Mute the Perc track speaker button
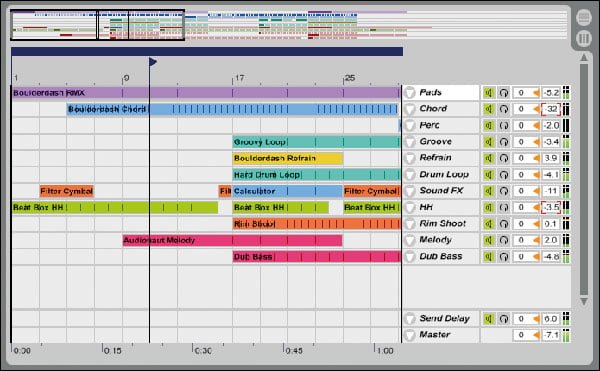The image size is (600, 371). (x=489, y=125)
